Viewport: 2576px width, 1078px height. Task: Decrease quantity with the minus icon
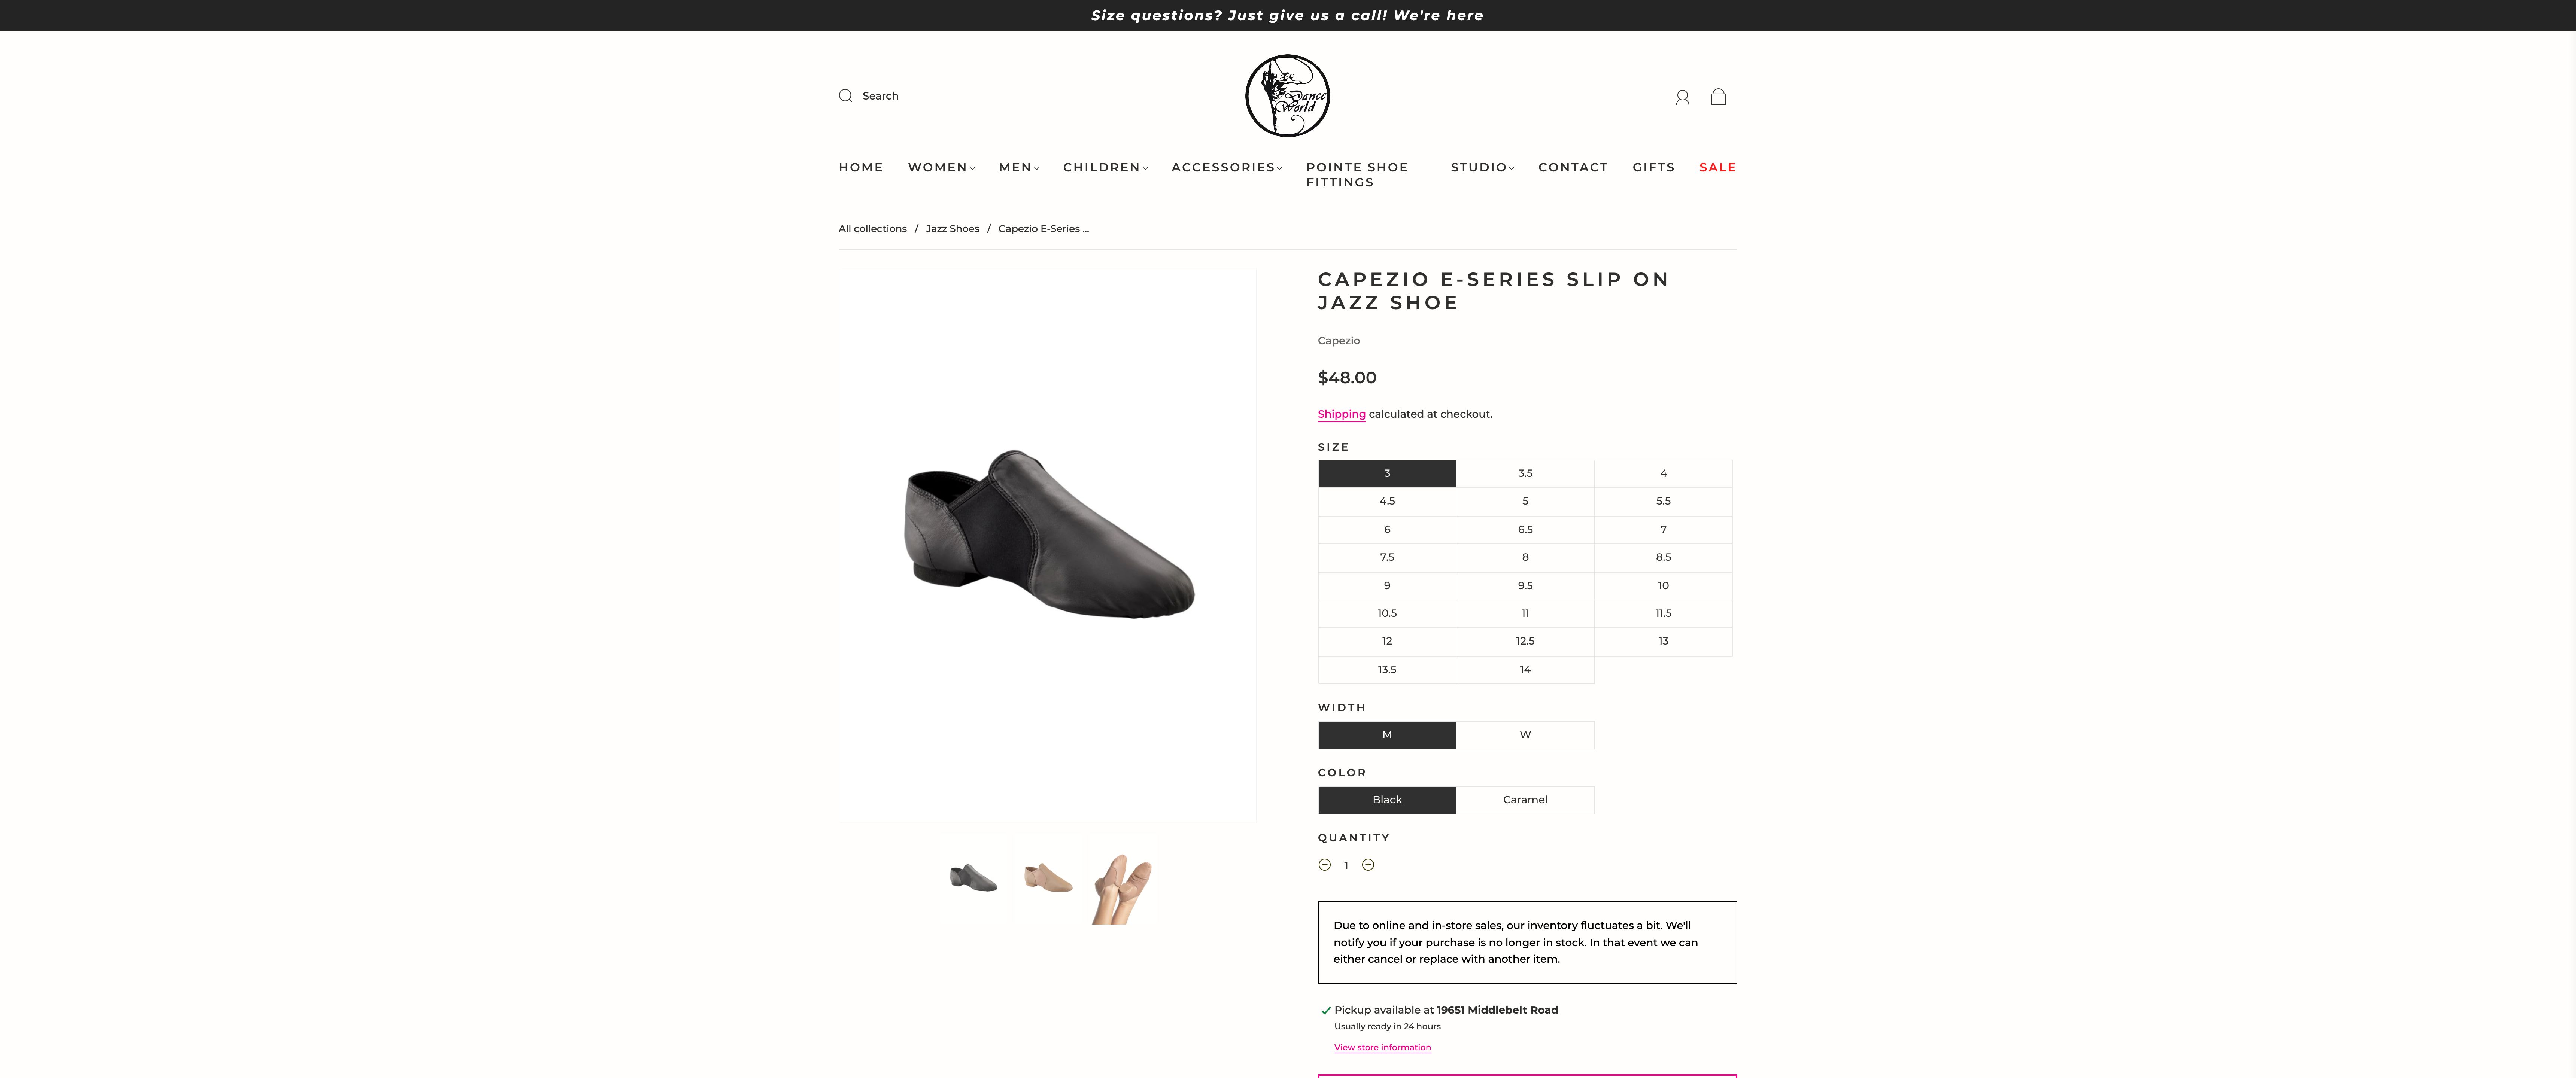coord(1324,865)
